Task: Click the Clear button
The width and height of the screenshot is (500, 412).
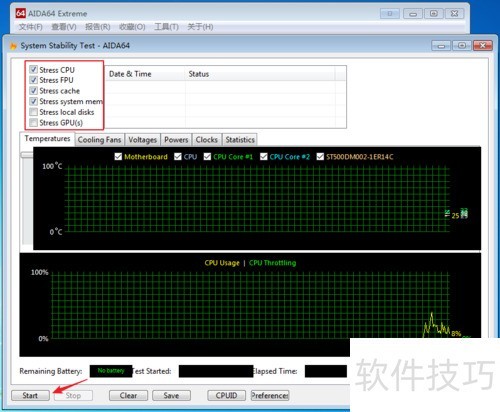Action: [128, 396]
